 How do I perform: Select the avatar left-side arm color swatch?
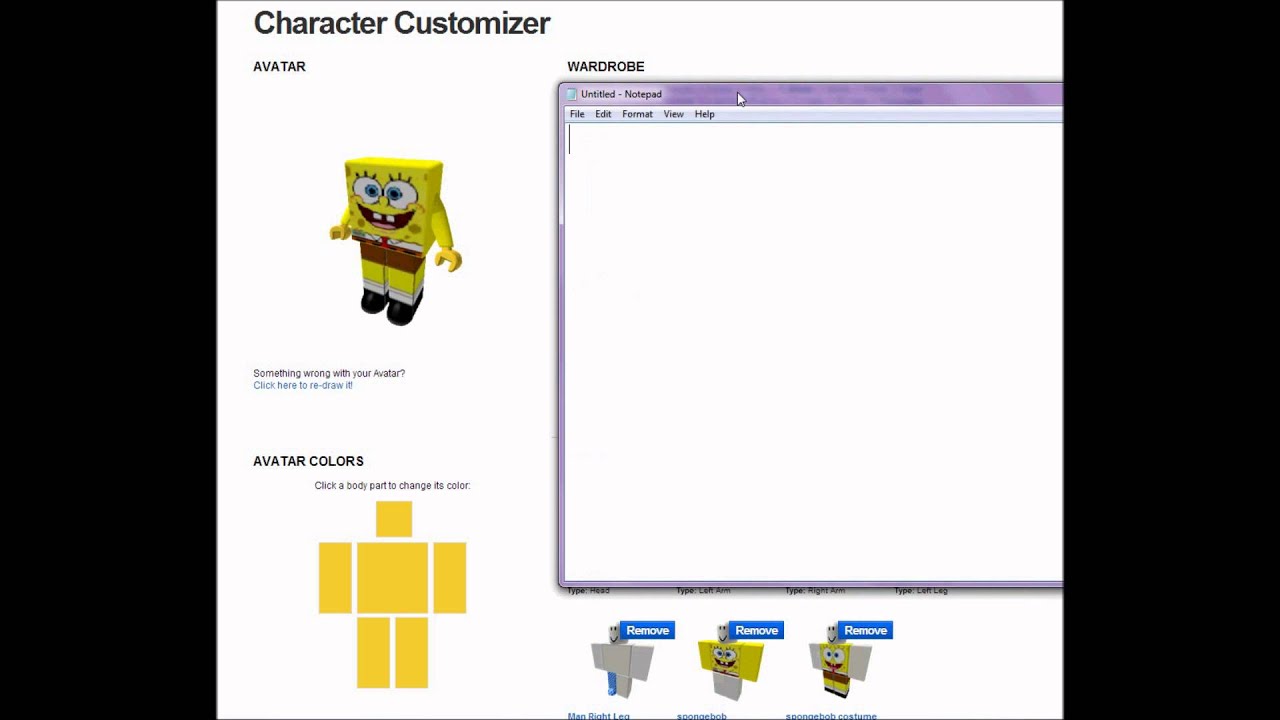pyautogui.click(x=335, y=578)
